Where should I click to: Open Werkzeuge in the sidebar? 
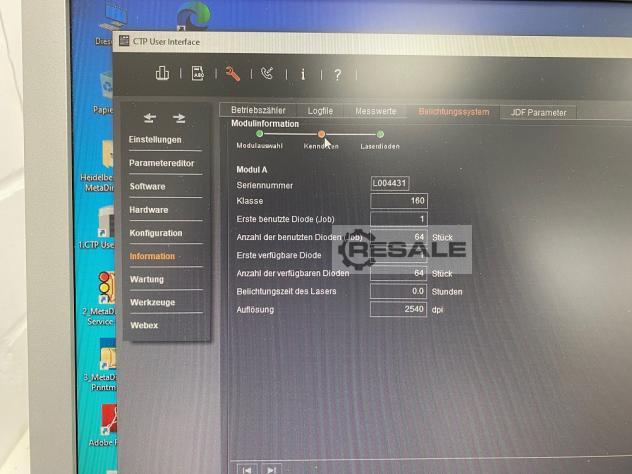pos(153,302)
